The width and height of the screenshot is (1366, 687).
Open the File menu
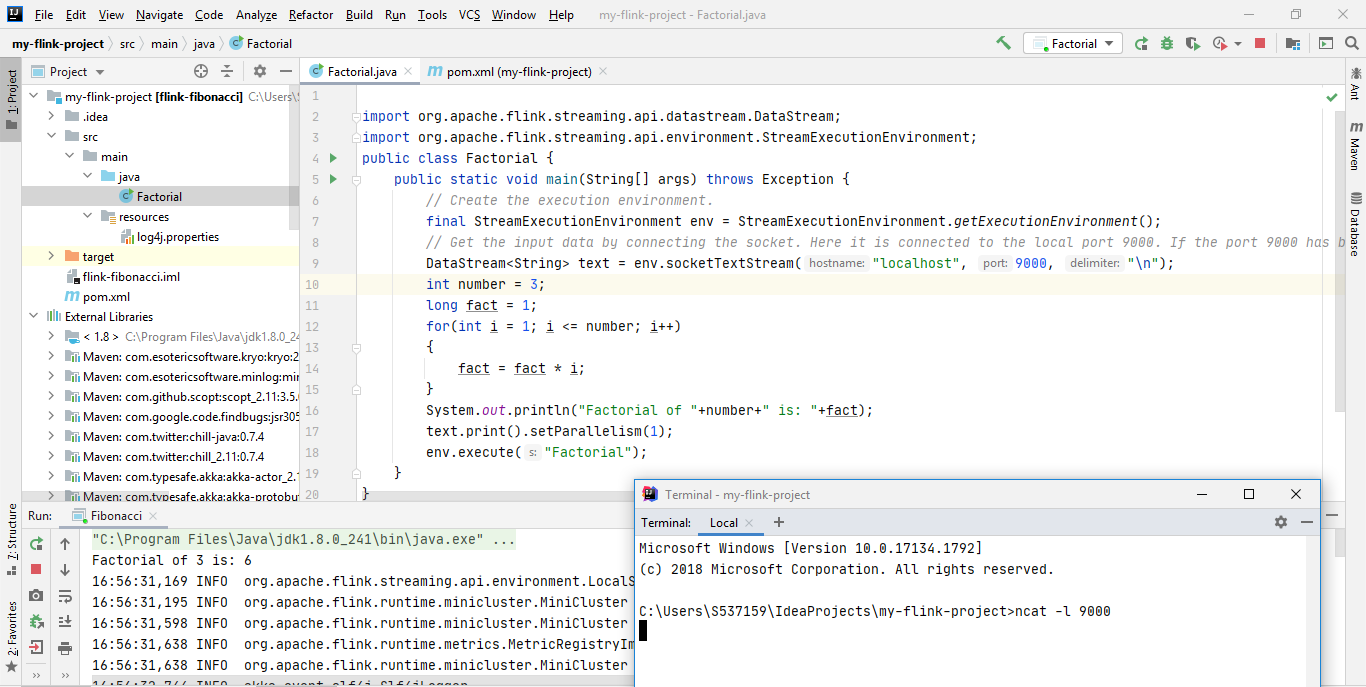[x=44, y=15]
